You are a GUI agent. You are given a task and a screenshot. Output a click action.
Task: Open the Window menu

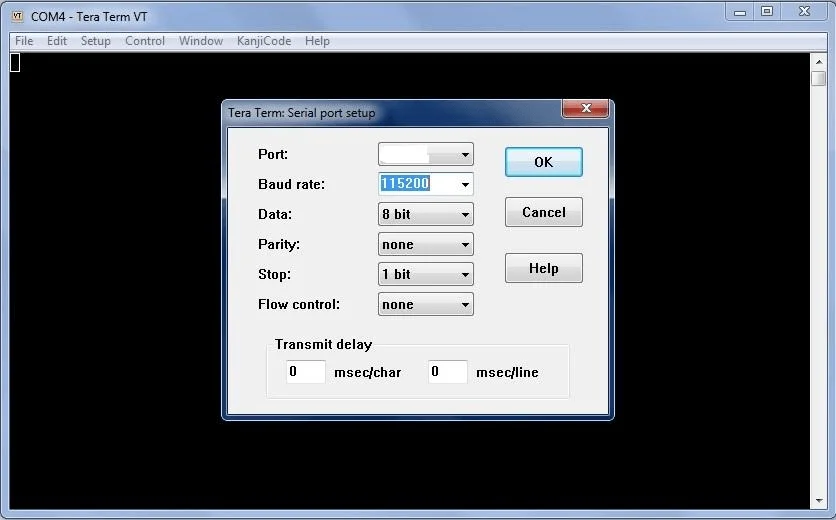pos(200,41)
